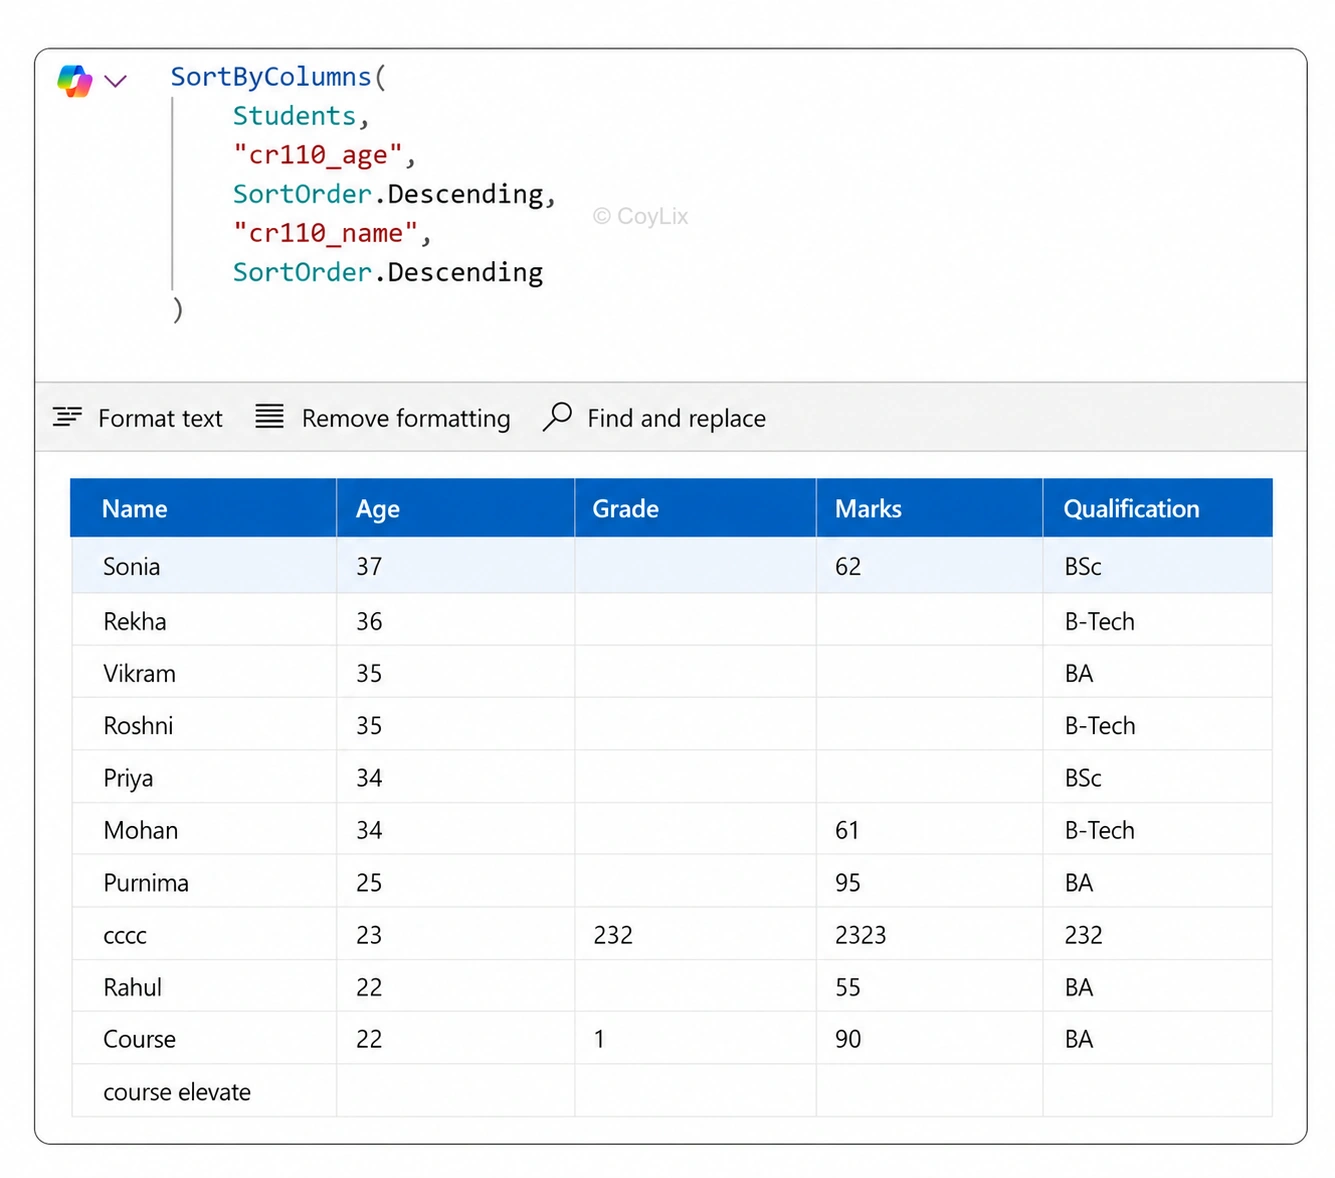This screenshot has height=1178, width=1335.
Task: Click grade 1 in Course row
Action: (x=599, y=1039)
